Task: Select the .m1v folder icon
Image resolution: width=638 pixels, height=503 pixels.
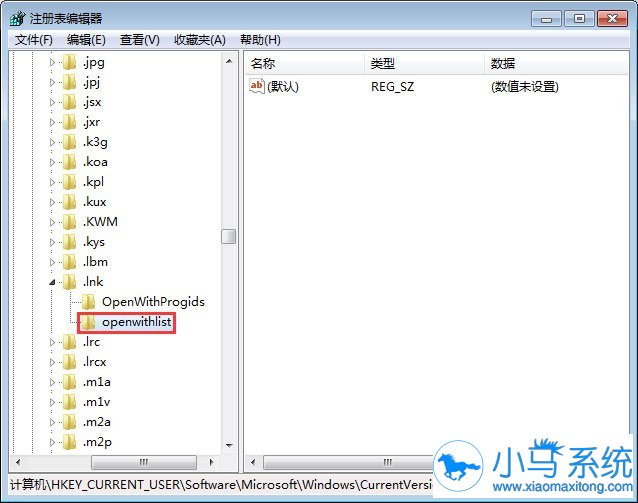Action: [x=69, y=402]
